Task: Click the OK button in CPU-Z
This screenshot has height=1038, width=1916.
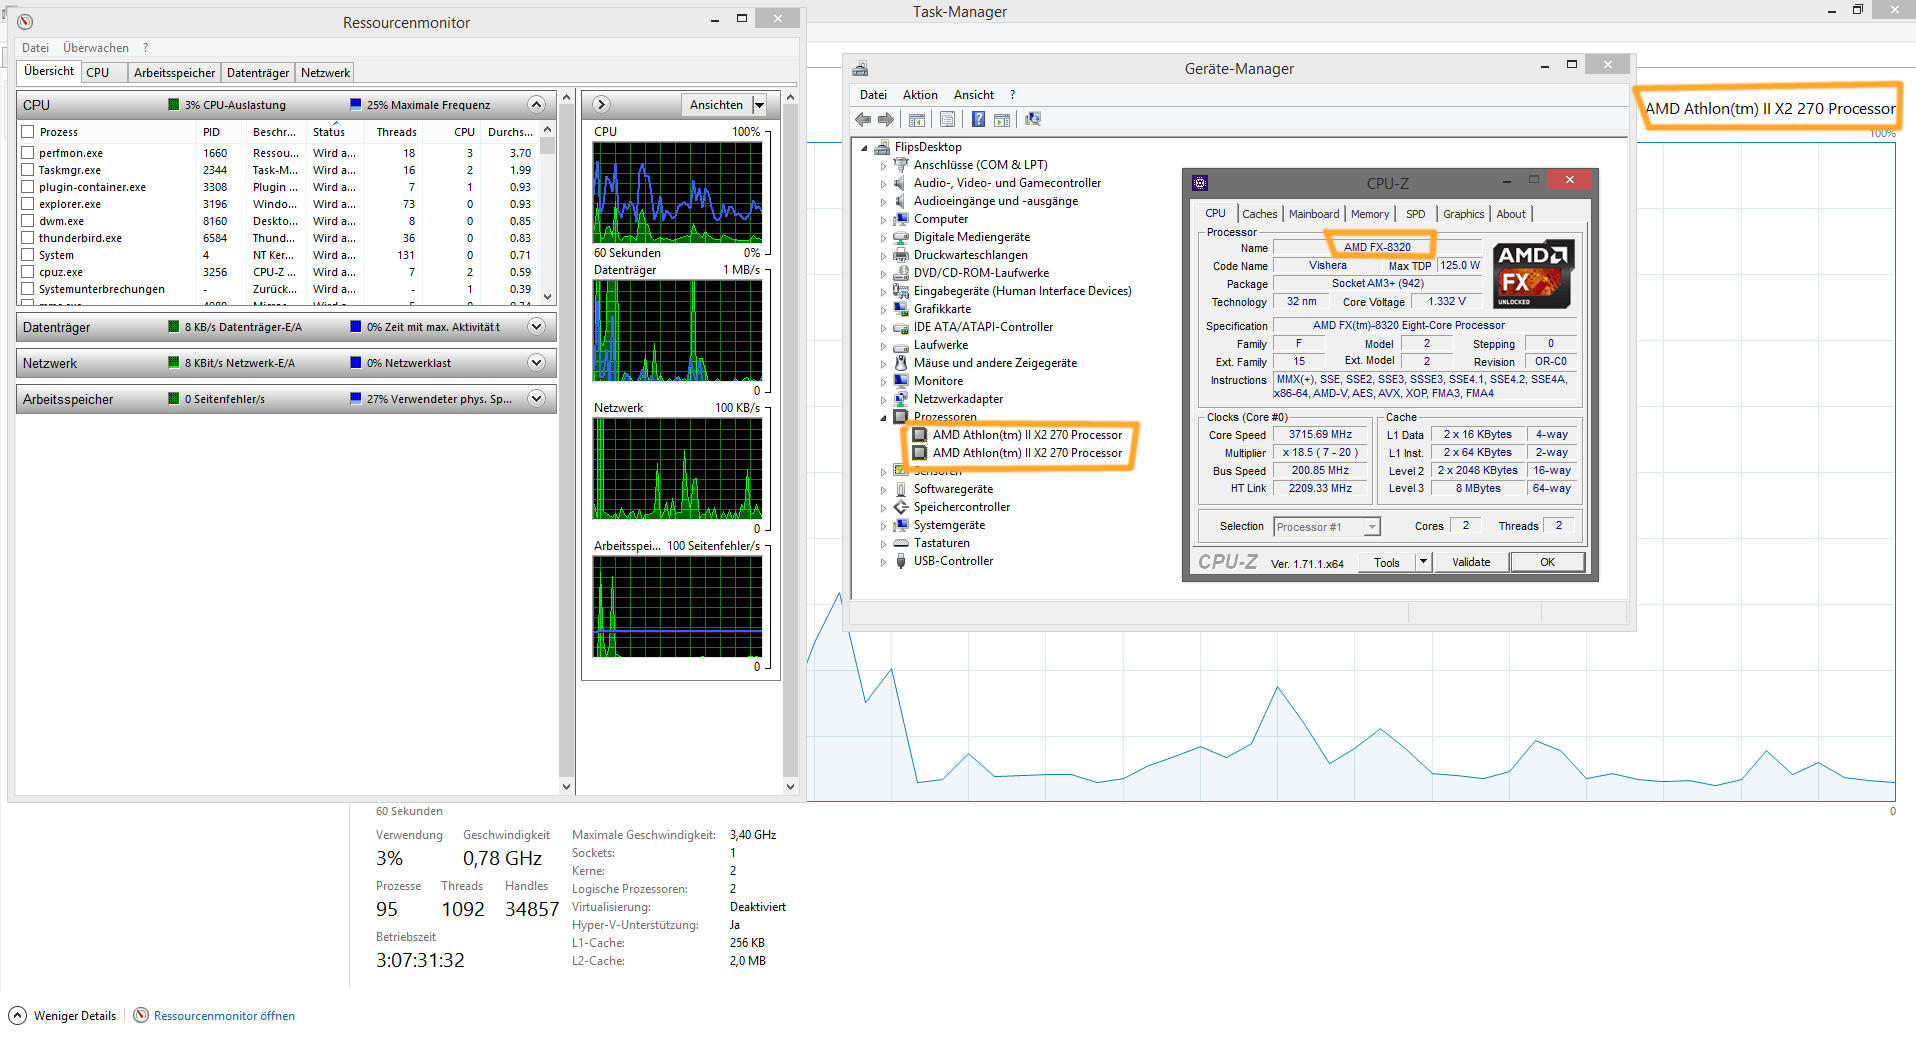Action: click(x=1547, y=562)
